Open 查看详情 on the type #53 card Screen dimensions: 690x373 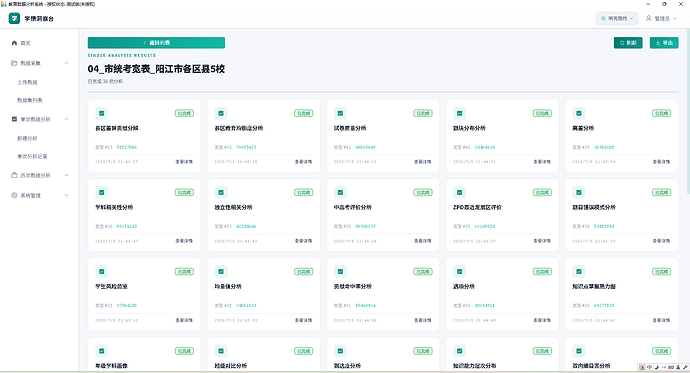(184, 162)
